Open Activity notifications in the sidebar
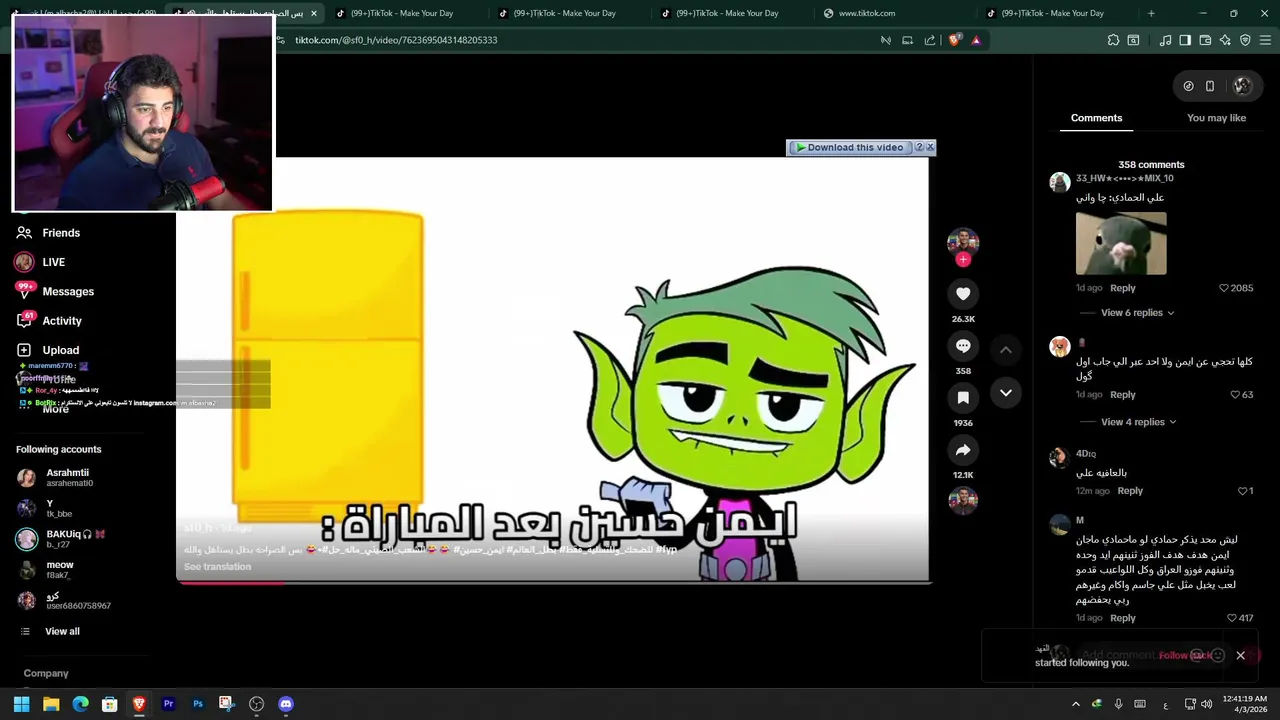The image size is (1280, 720). point(62,321)
